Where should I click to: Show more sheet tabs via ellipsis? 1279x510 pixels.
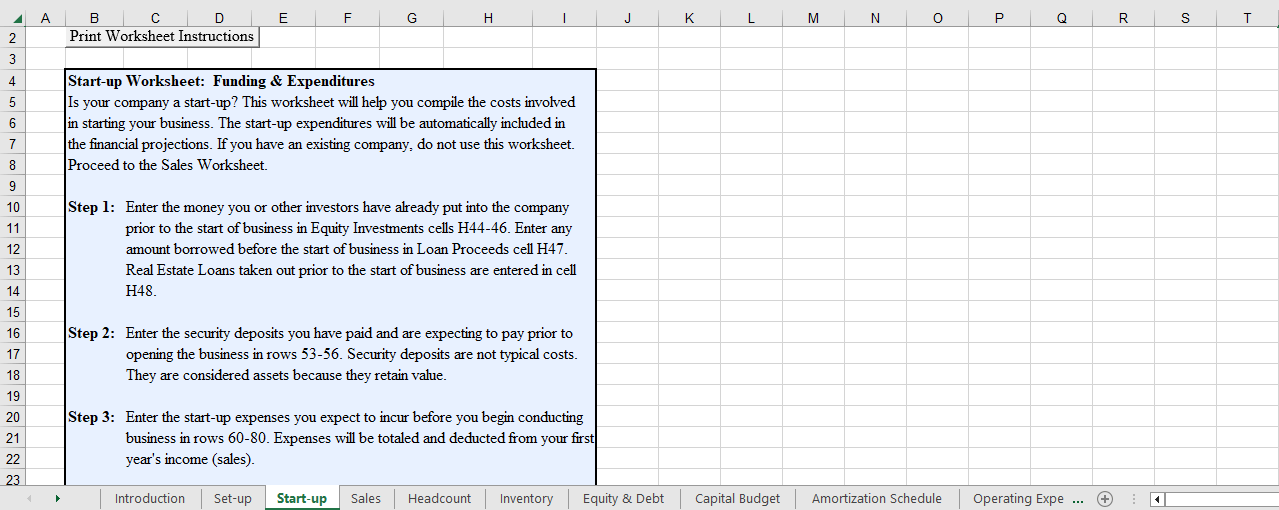pyautogui.click(x=1077, y=499)
